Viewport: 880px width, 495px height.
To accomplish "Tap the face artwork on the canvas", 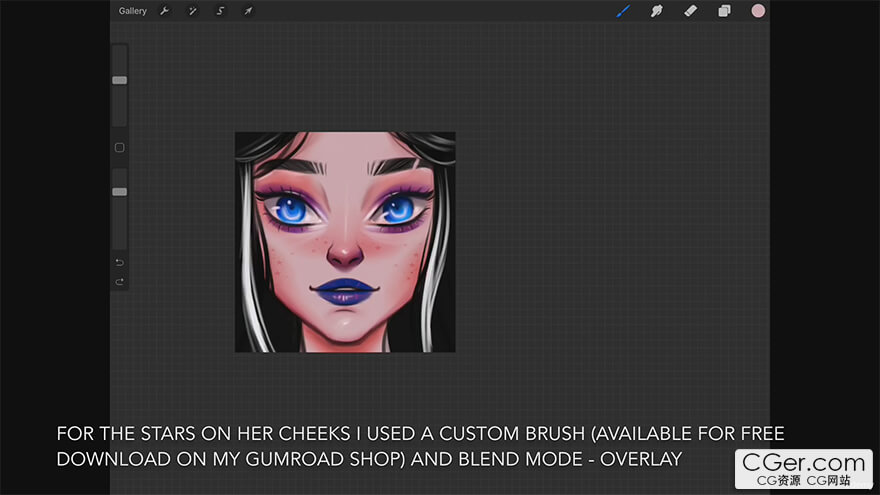I will (345, 242).
